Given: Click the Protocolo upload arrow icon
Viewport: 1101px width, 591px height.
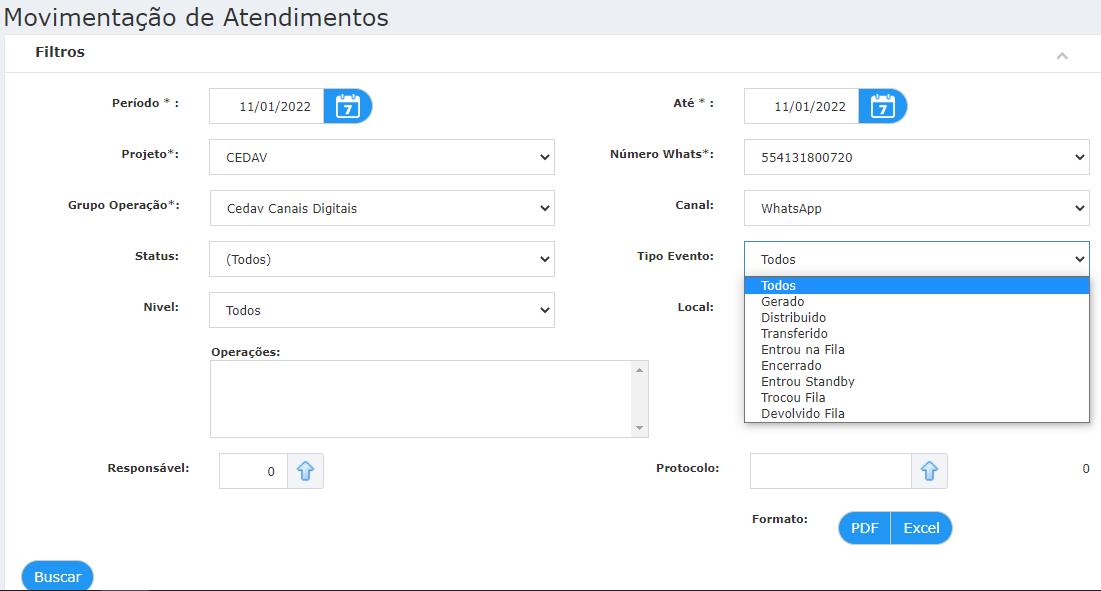Looking at the screenshot, I should [929, 471].
